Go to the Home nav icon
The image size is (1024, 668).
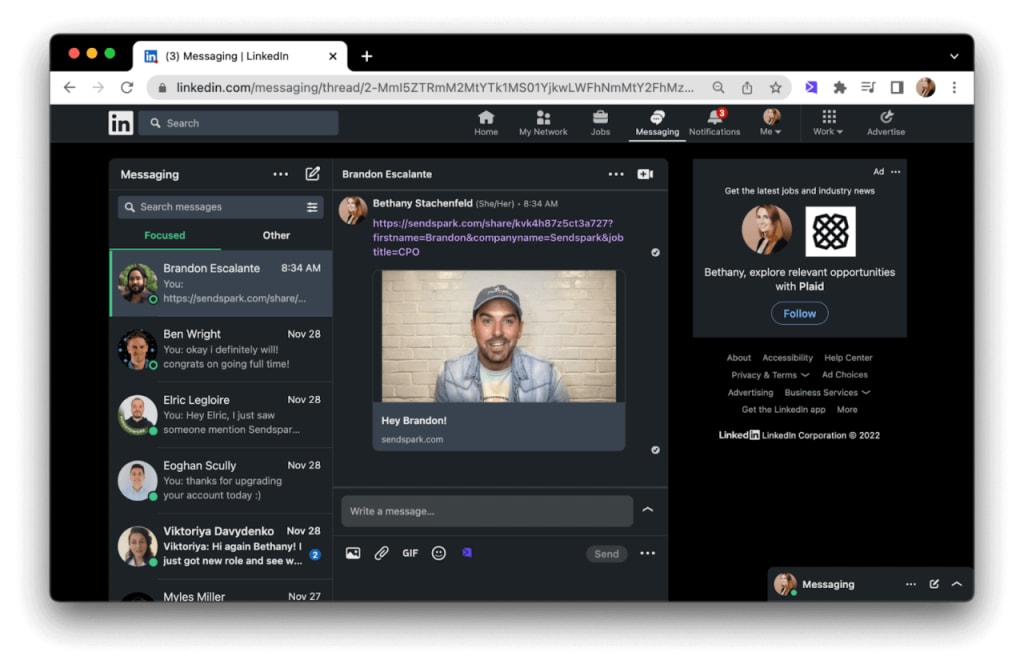486,123
